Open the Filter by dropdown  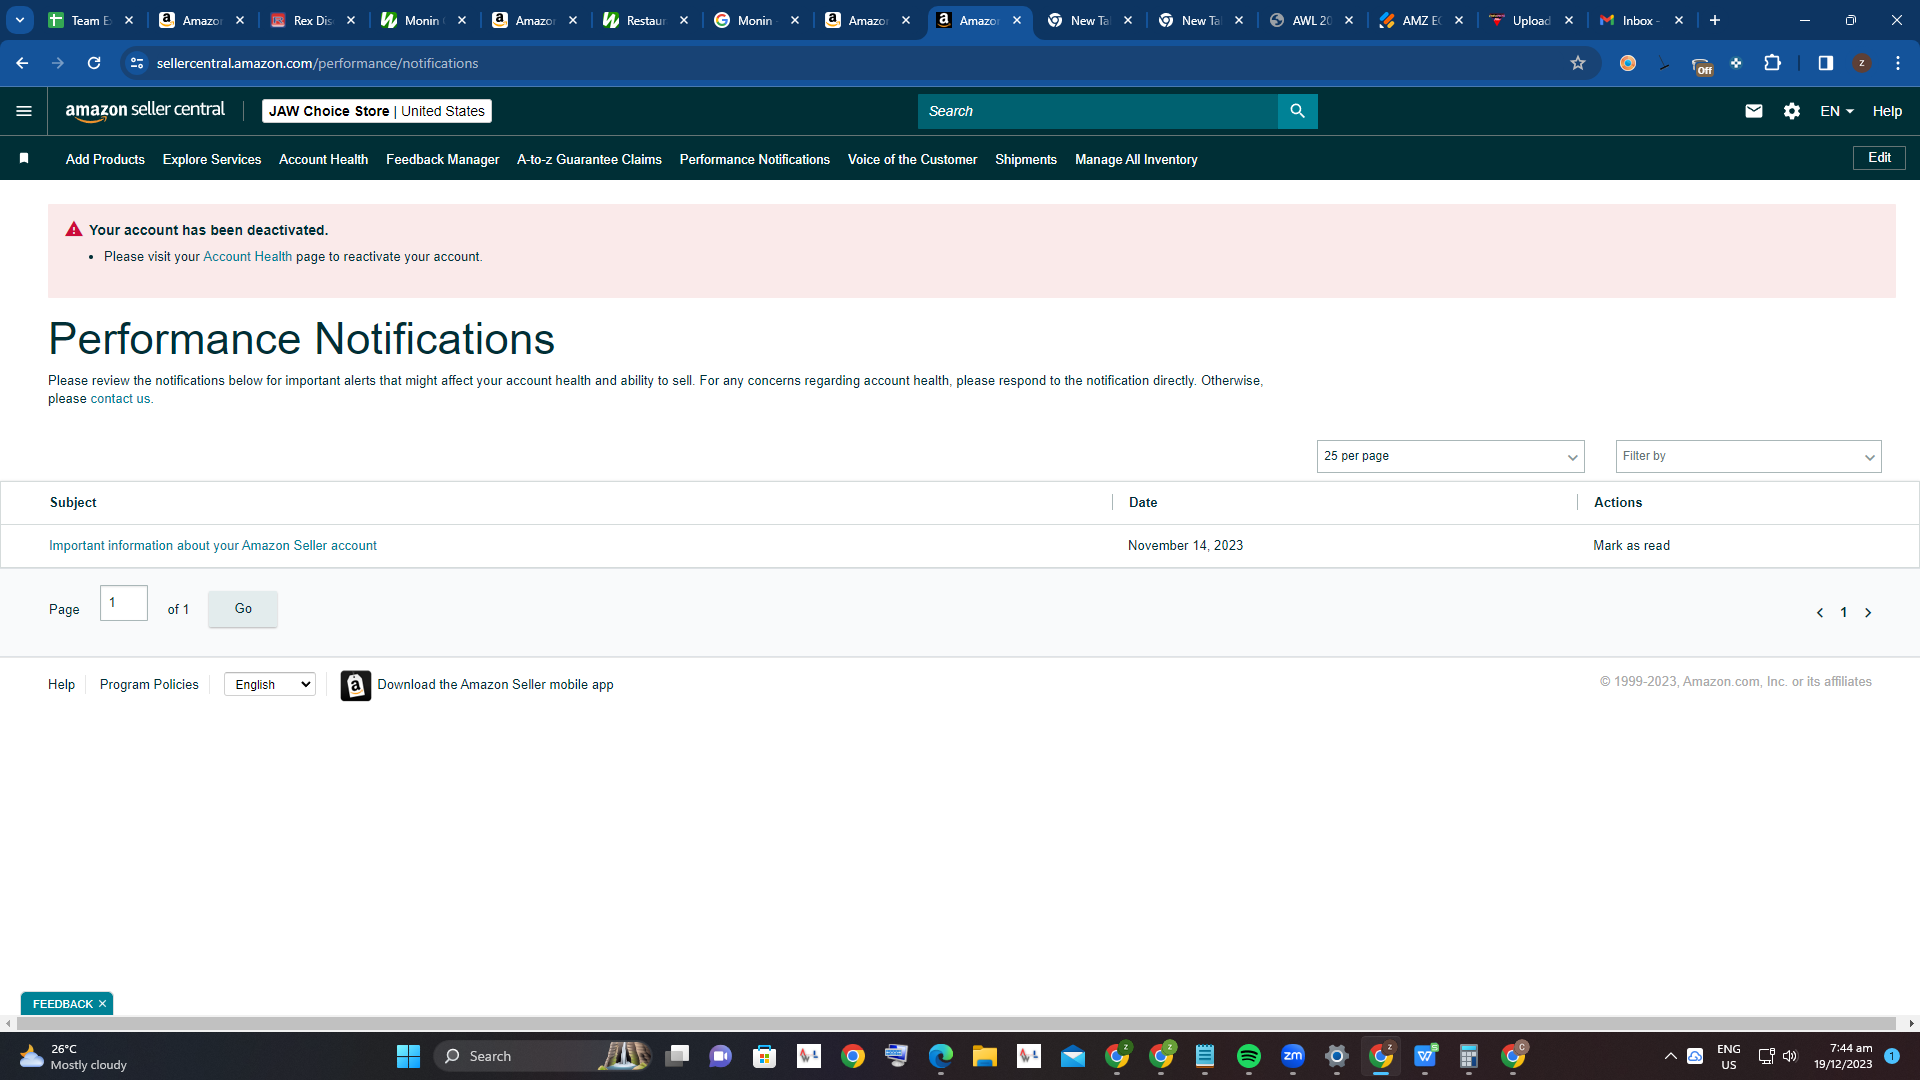tap(1748, 456)
